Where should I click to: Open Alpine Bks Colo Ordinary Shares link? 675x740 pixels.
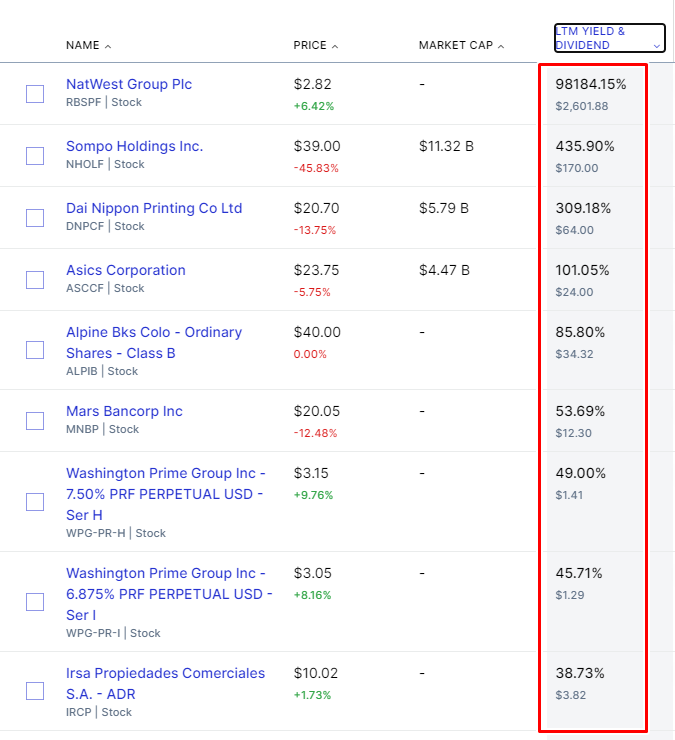(x=154, y=343)
